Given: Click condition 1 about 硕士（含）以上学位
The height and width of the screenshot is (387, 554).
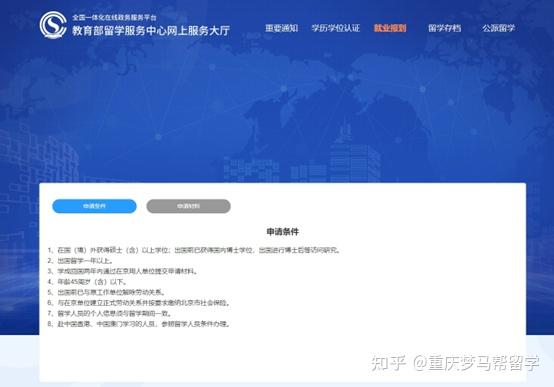Looking at the screenshot, I should [x=194, y=250].
